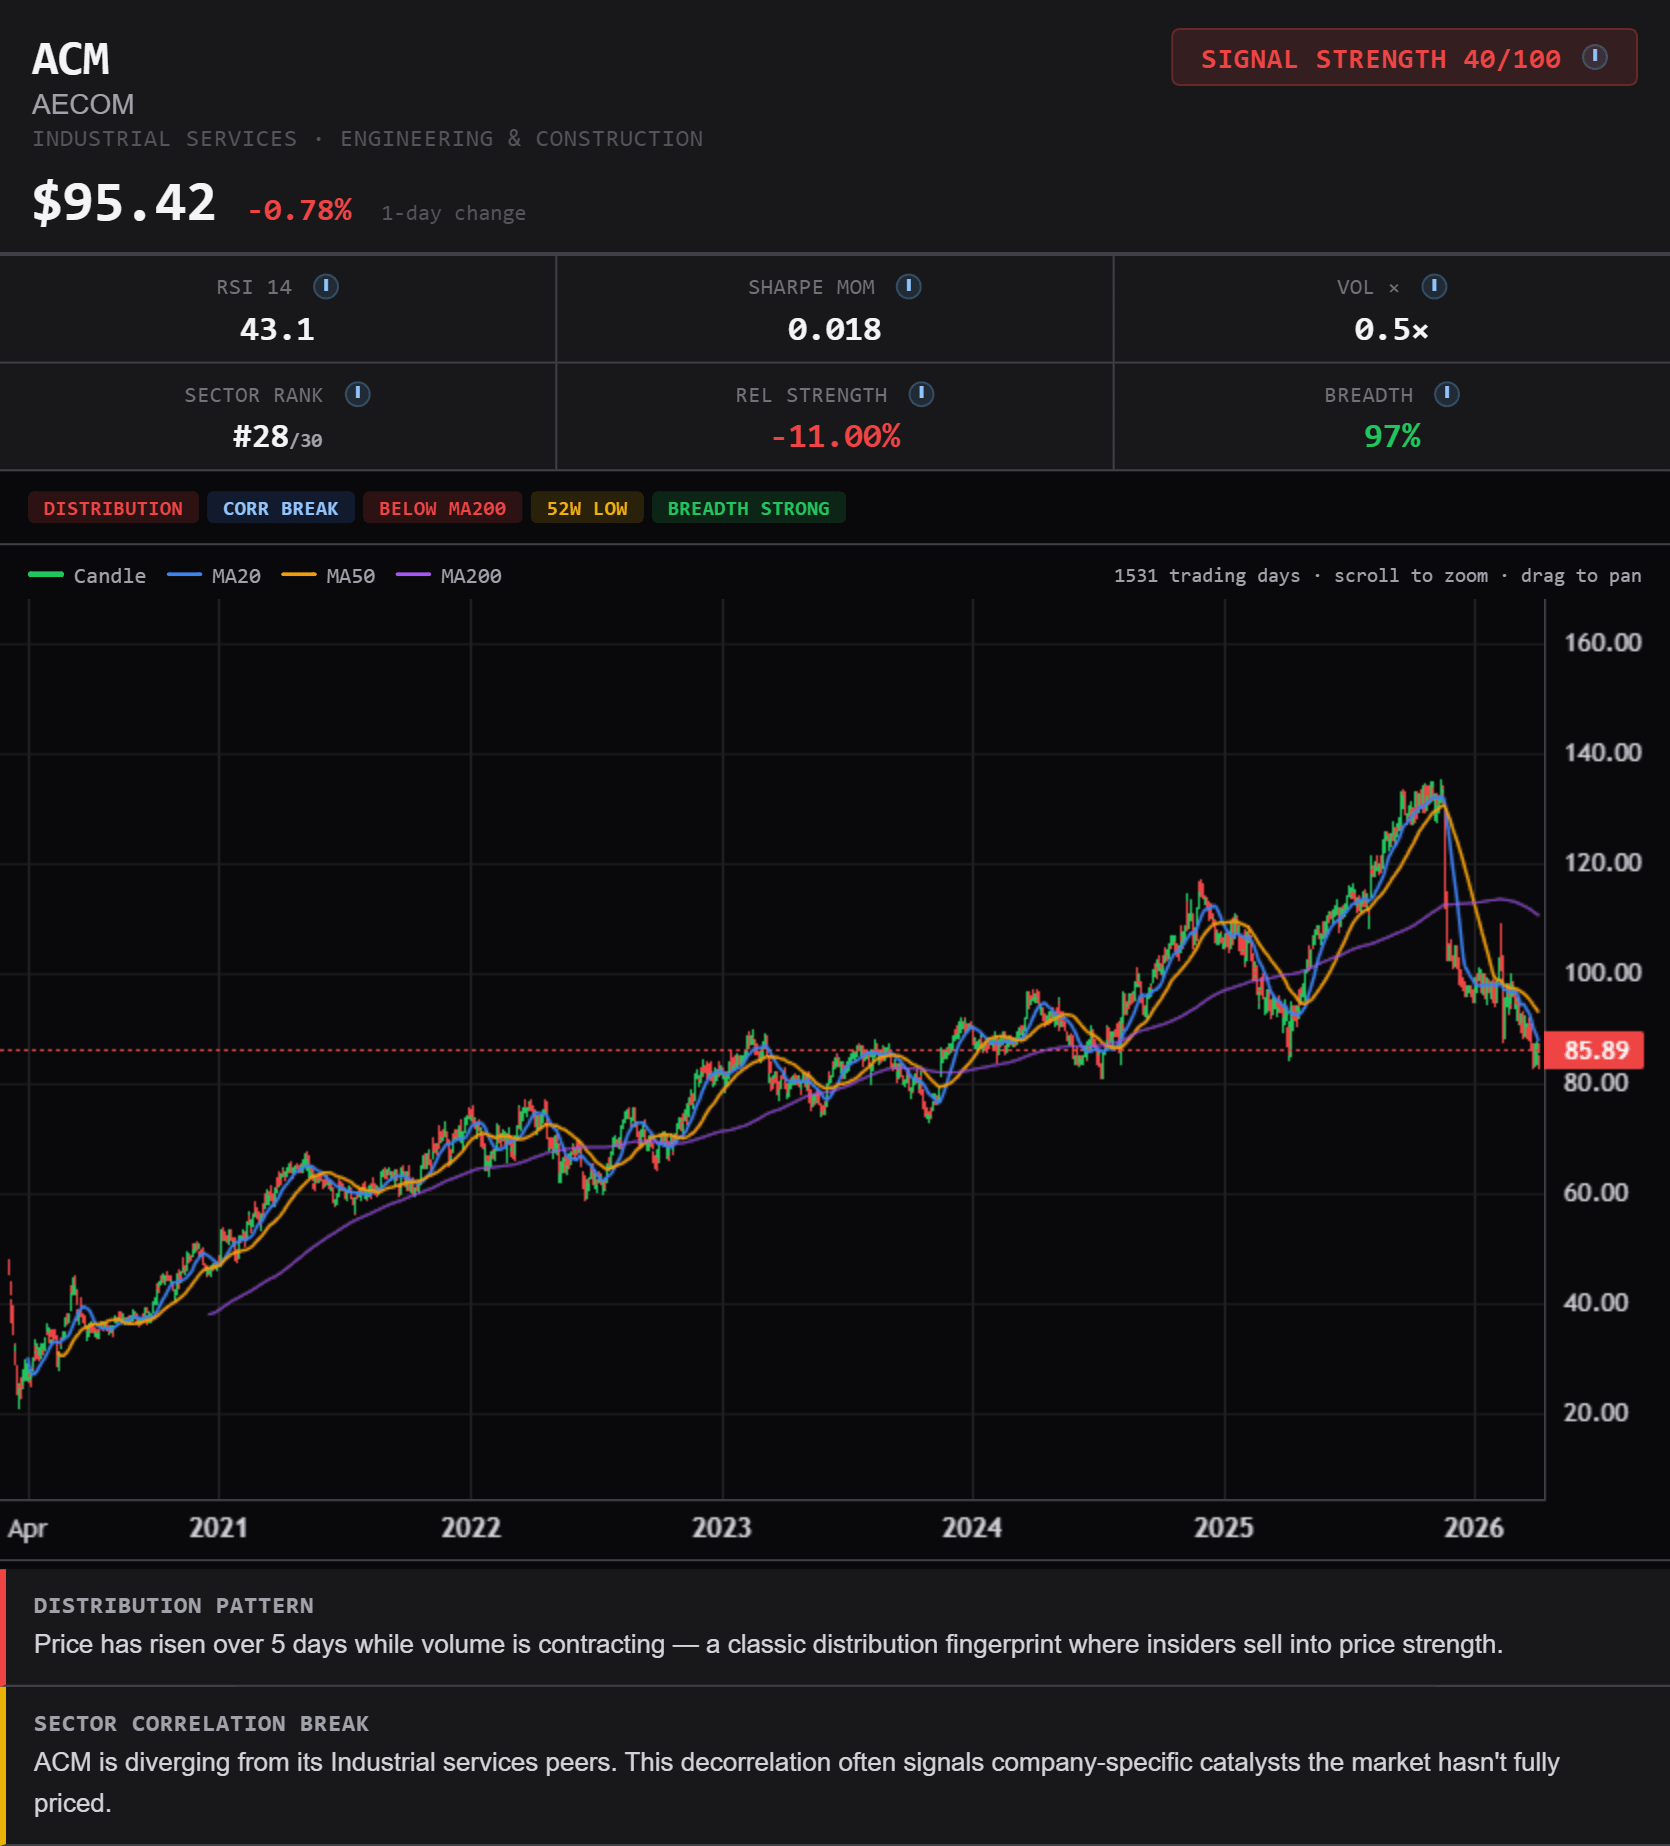Hide the MA20 line via legend

(x=214, y=576)
